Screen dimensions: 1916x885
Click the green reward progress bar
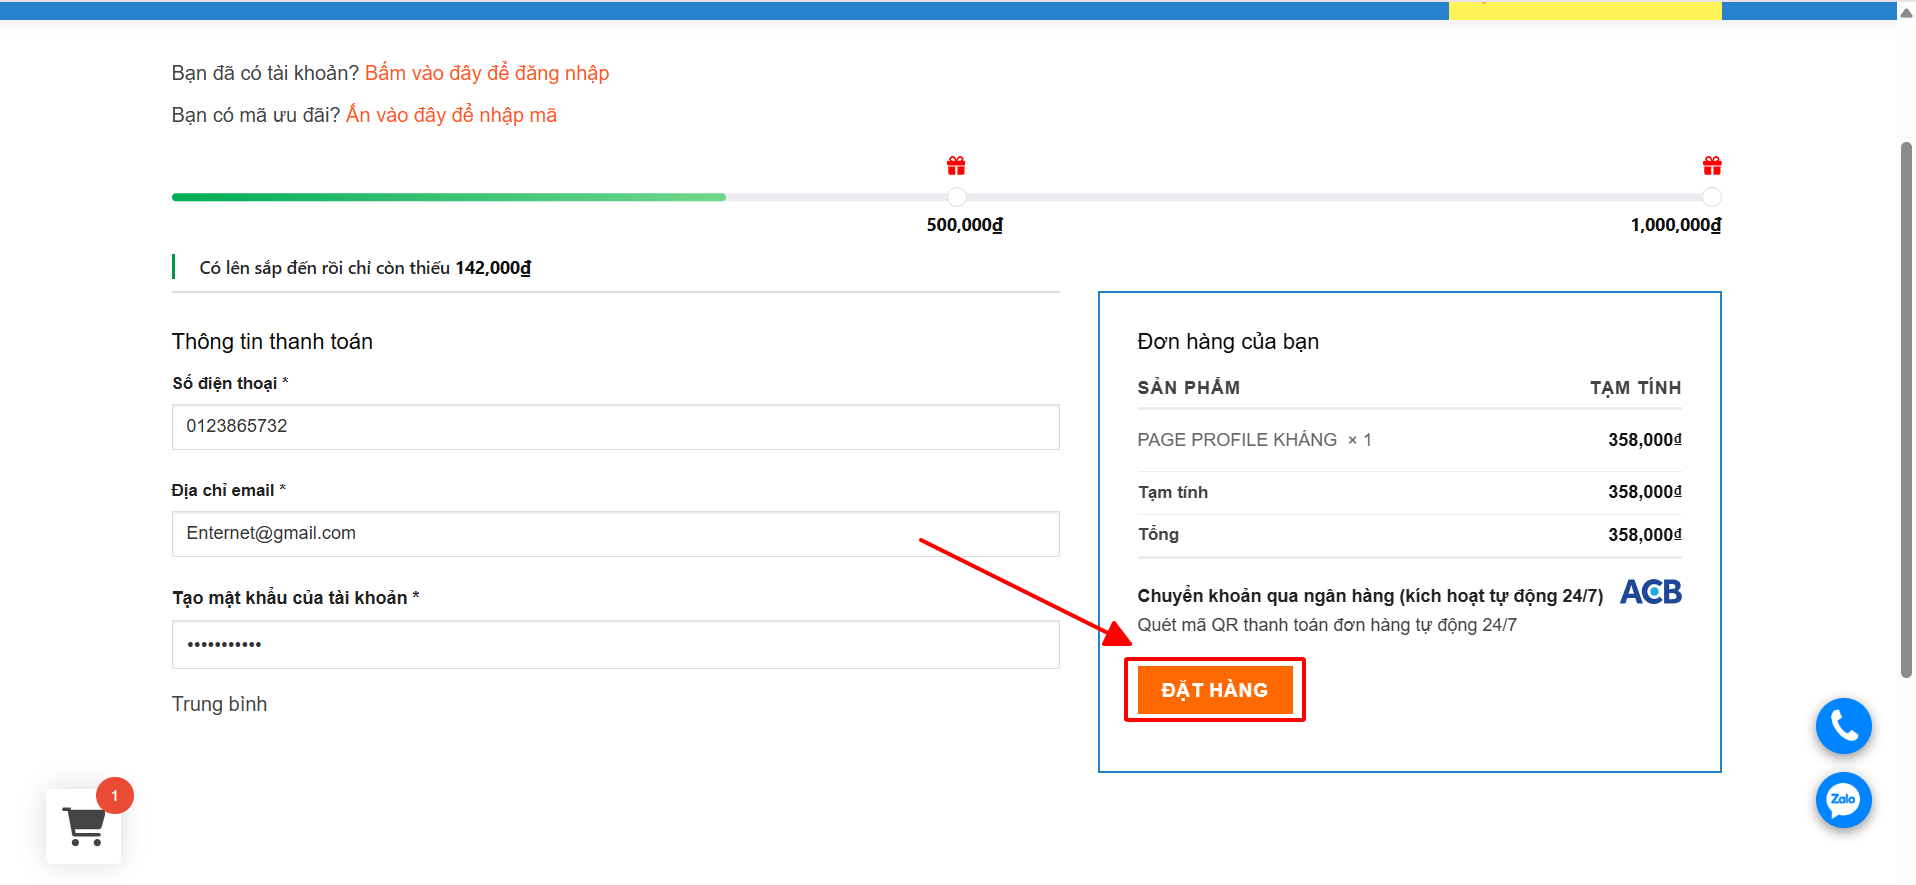(x=448, y=197)
